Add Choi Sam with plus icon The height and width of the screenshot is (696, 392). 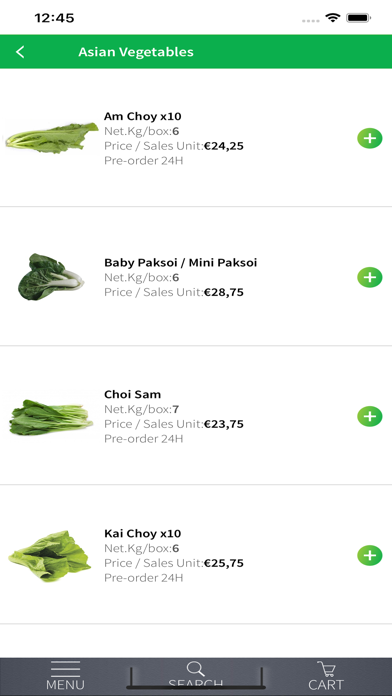(x=369, y=416)
